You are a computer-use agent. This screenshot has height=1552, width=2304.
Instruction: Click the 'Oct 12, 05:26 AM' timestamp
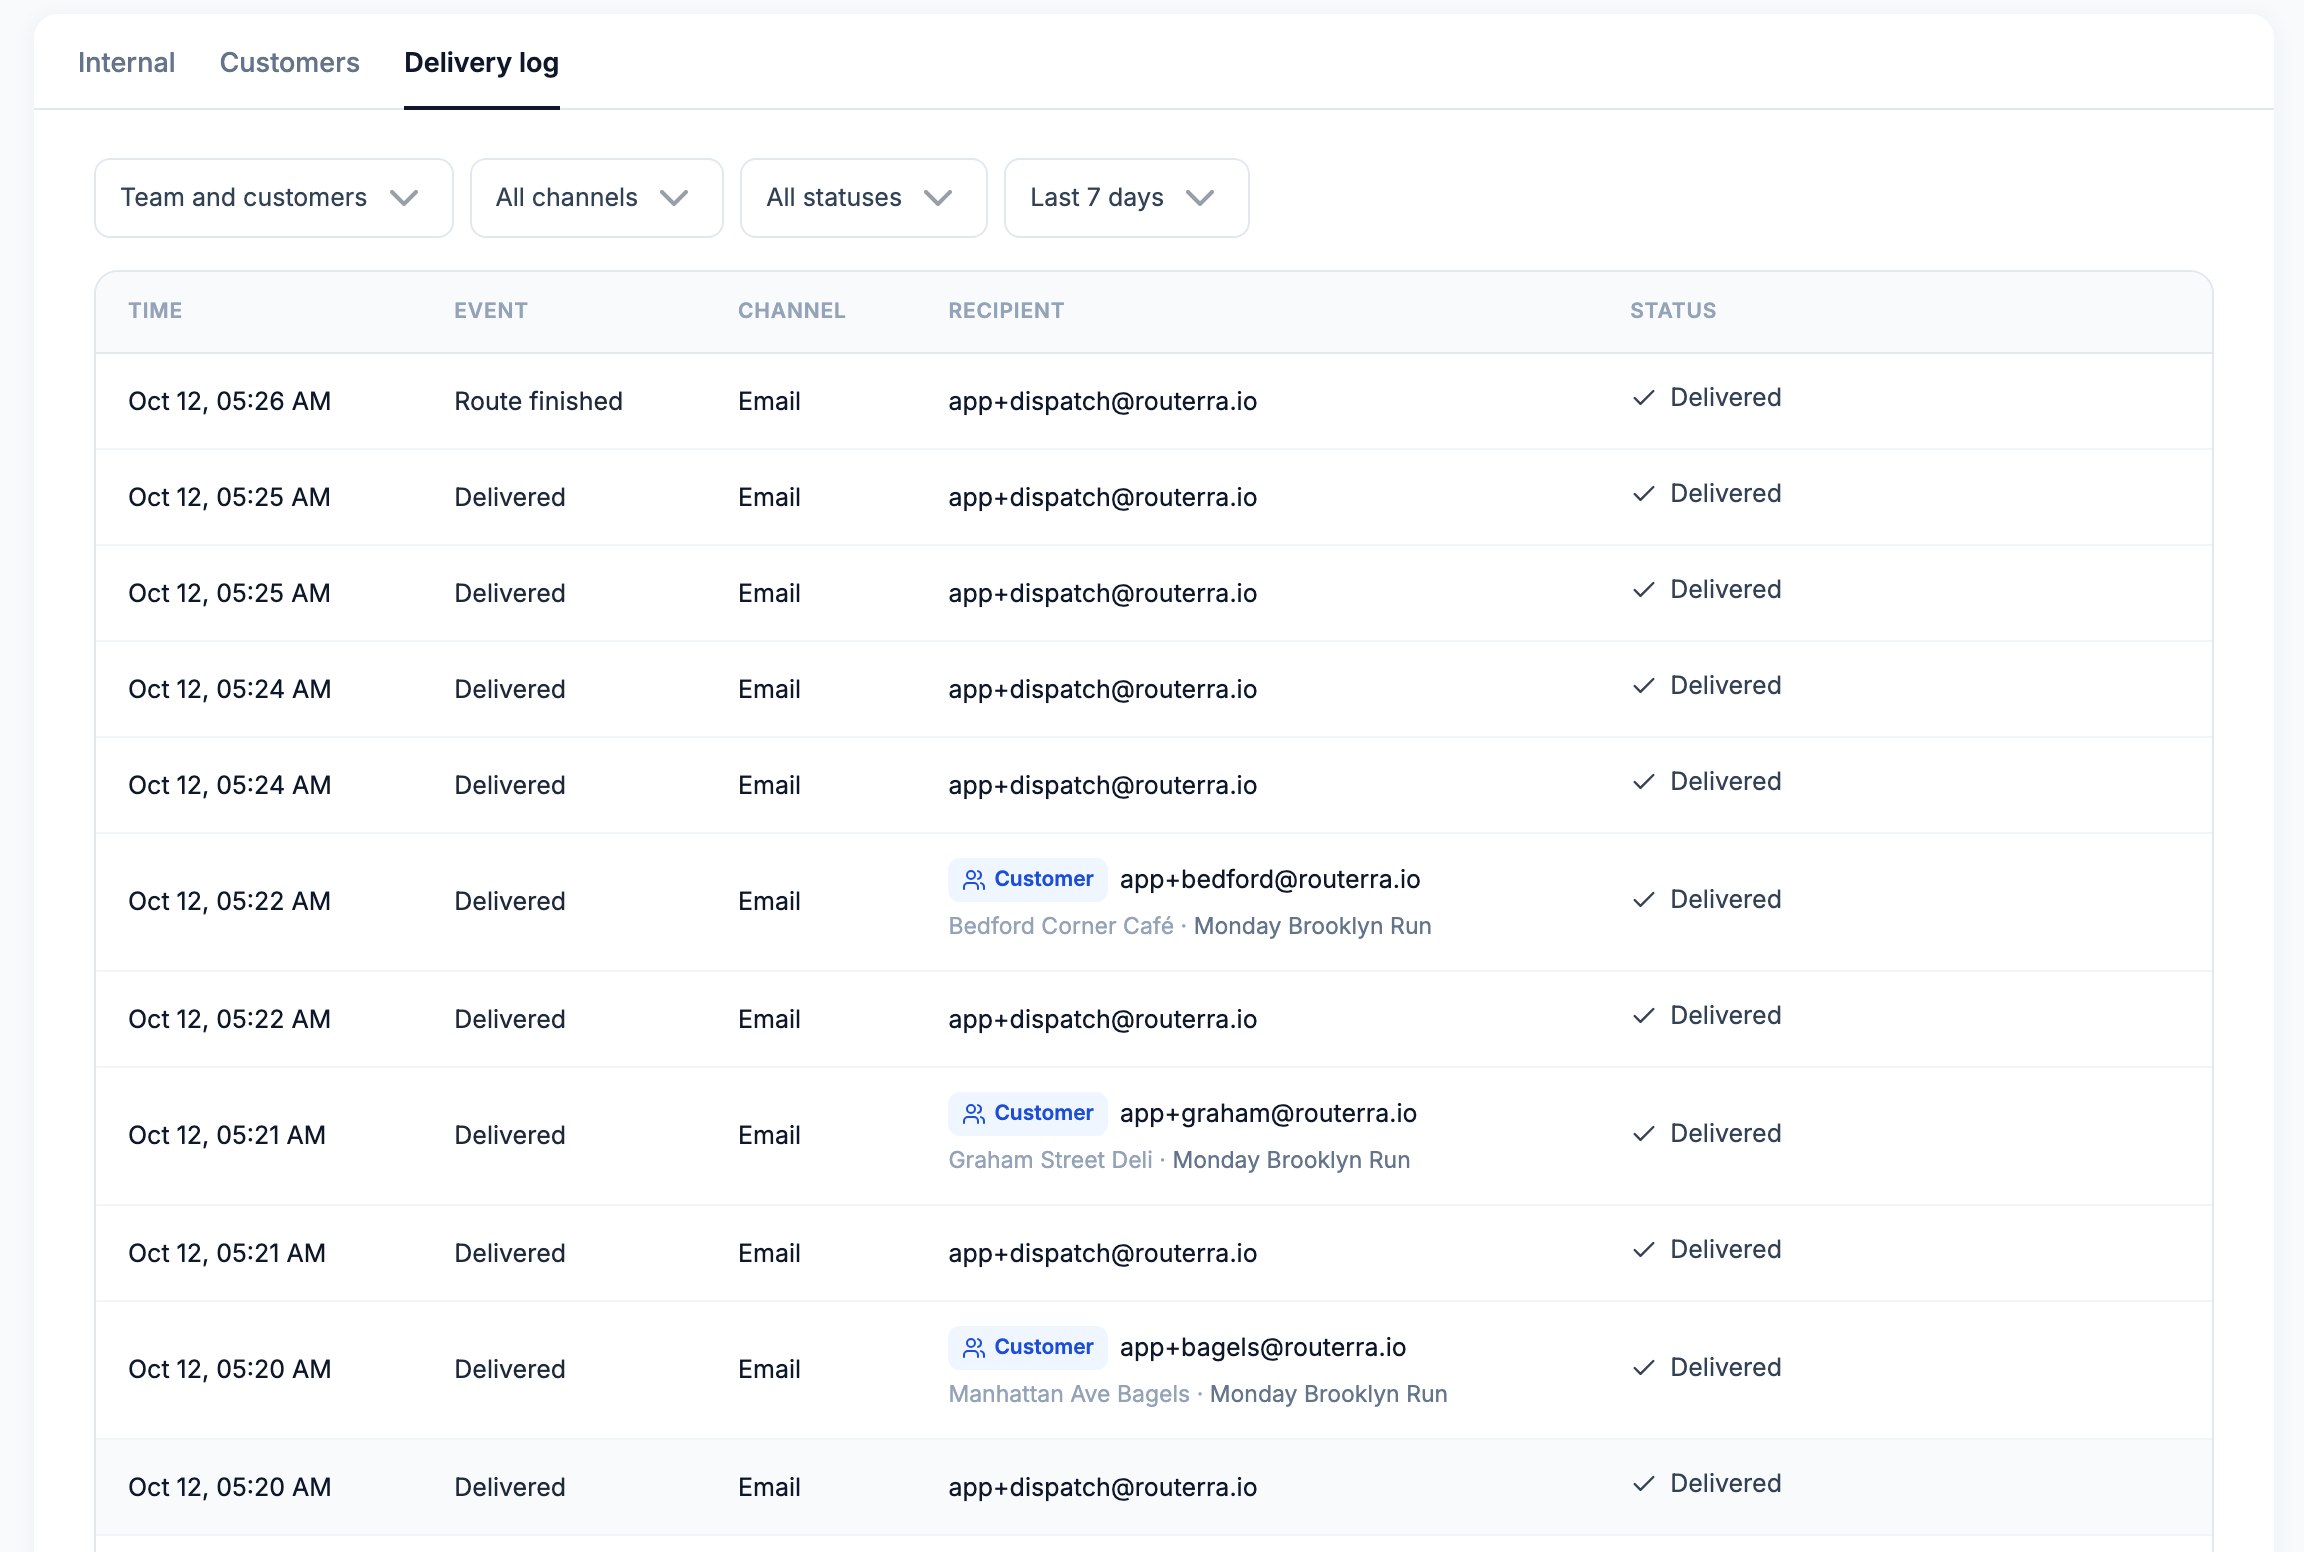tap(229, 401)
